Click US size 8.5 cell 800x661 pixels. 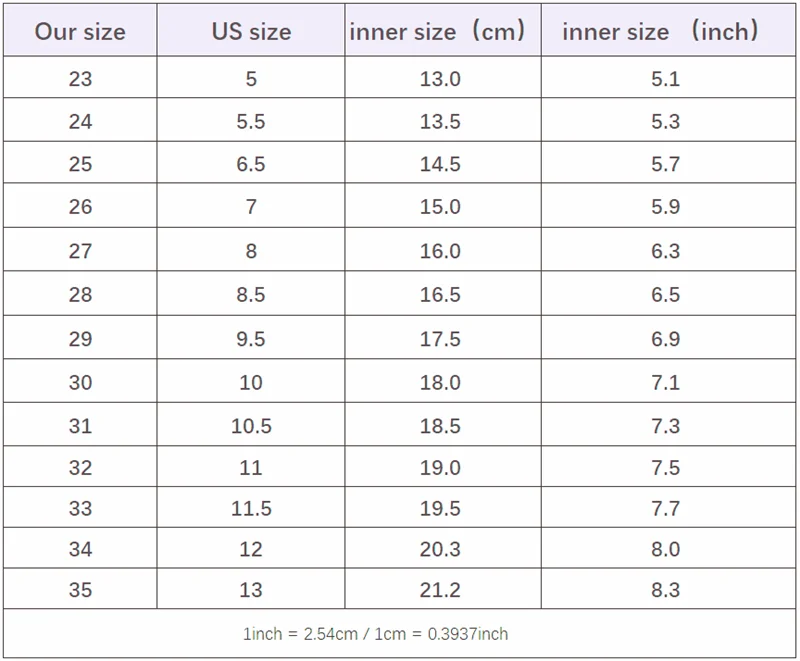[251, 293]
